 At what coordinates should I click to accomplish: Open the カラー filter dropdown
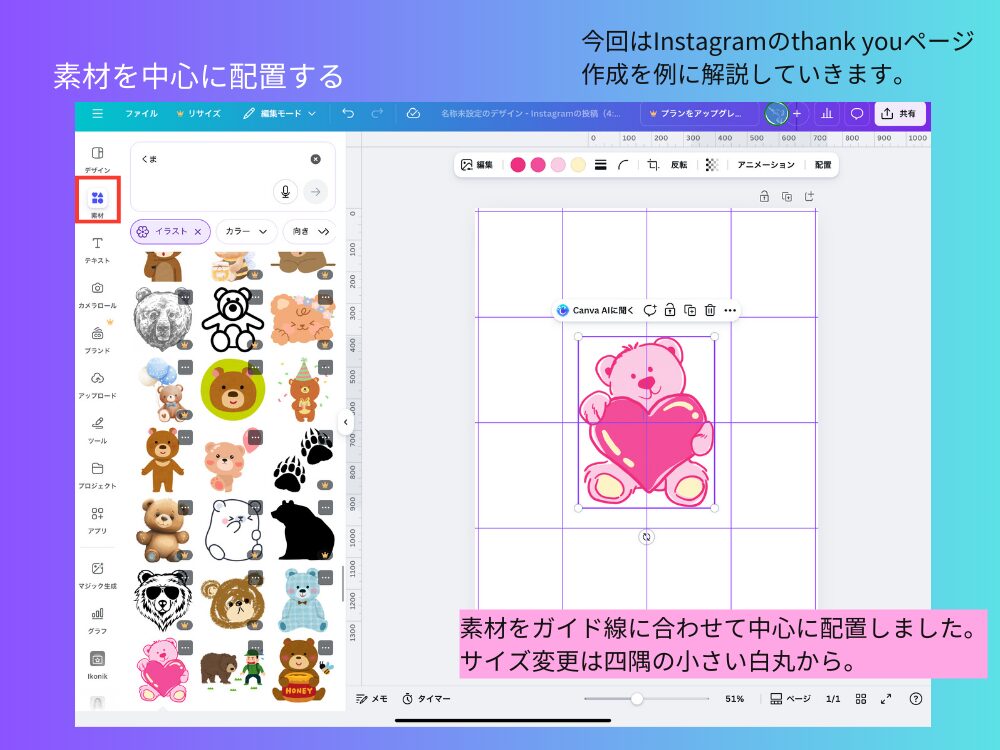coord(244,231)
